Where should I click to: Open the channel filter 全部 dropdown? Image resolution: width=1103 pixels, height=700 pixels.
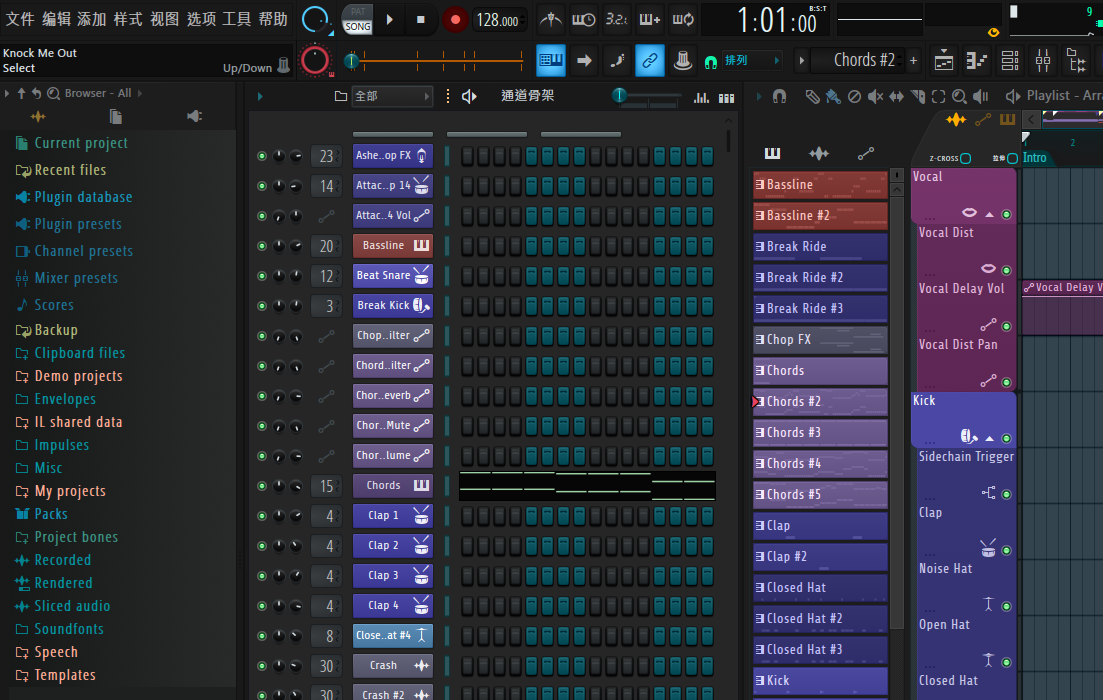pyautogui.click(x=392, y=96)
